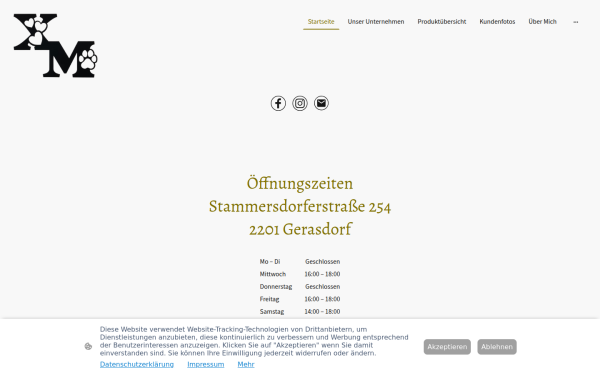Click the XM paw logo
This screenshot has width=600, height=375.
(55, 46)
